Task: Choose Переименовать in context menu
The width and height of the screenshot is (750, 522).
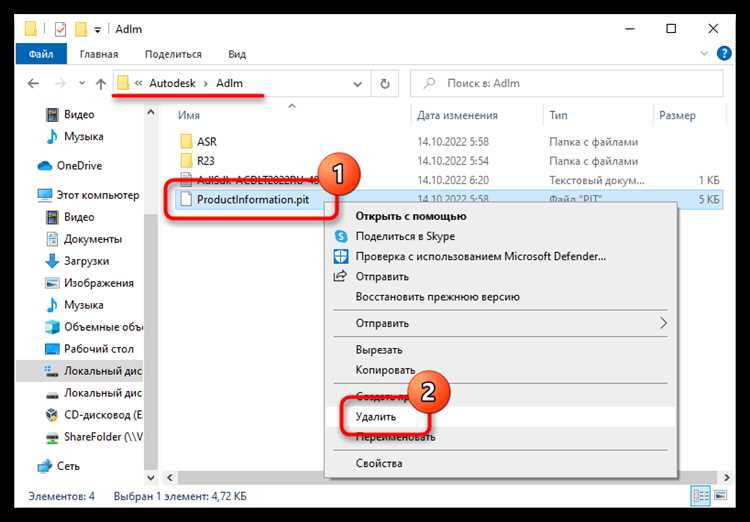Action: tap(395, 437)
